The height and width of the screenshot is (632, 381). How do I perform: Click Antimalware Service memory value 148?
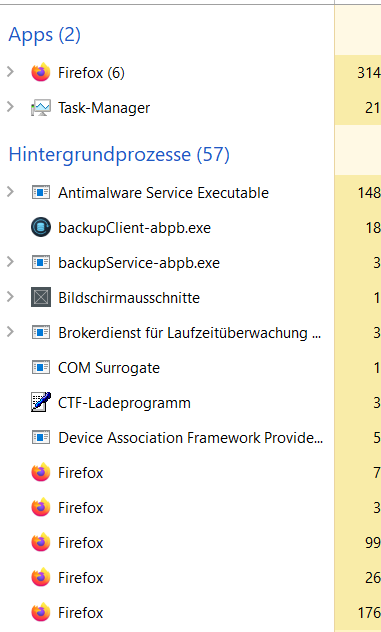[369, 192]
